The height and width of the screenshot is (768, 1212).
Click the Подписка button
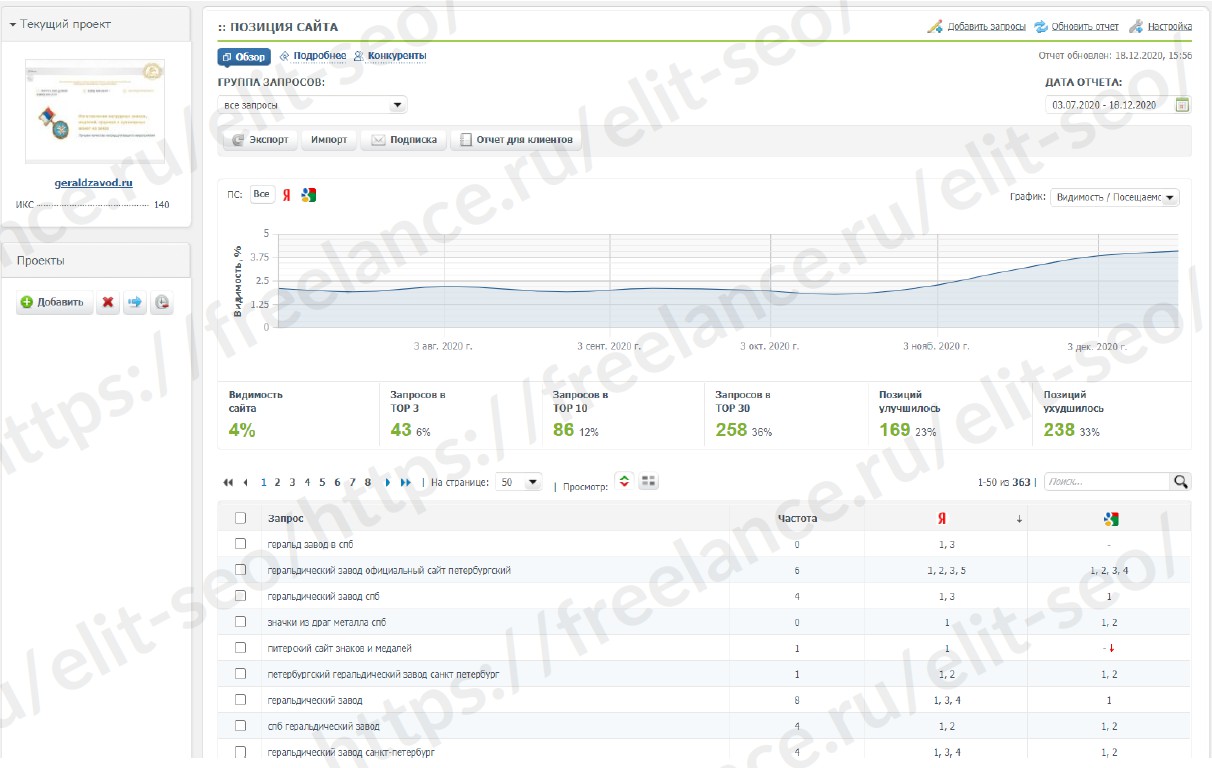point(403,140)
